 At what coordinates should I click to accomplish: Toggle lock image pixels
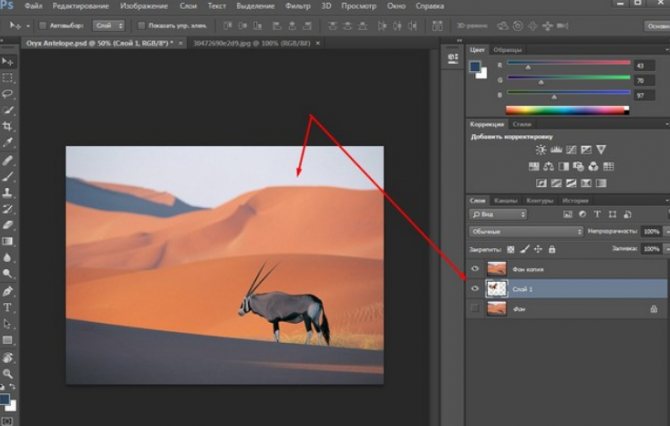[525, 249]
